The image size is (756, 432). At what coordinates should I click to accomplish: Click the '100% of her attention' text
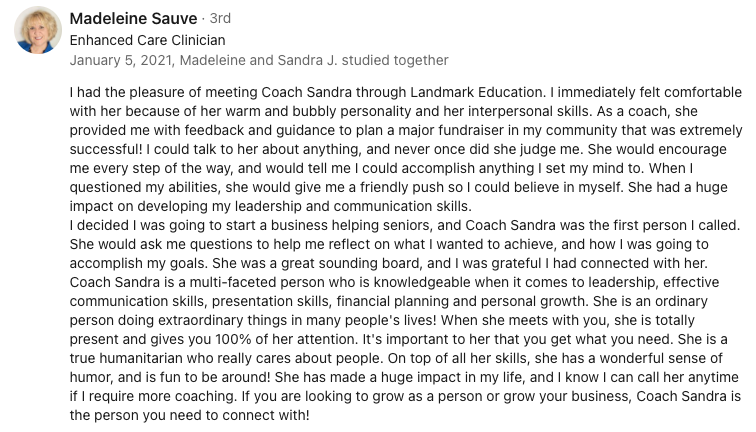(286, 339)
